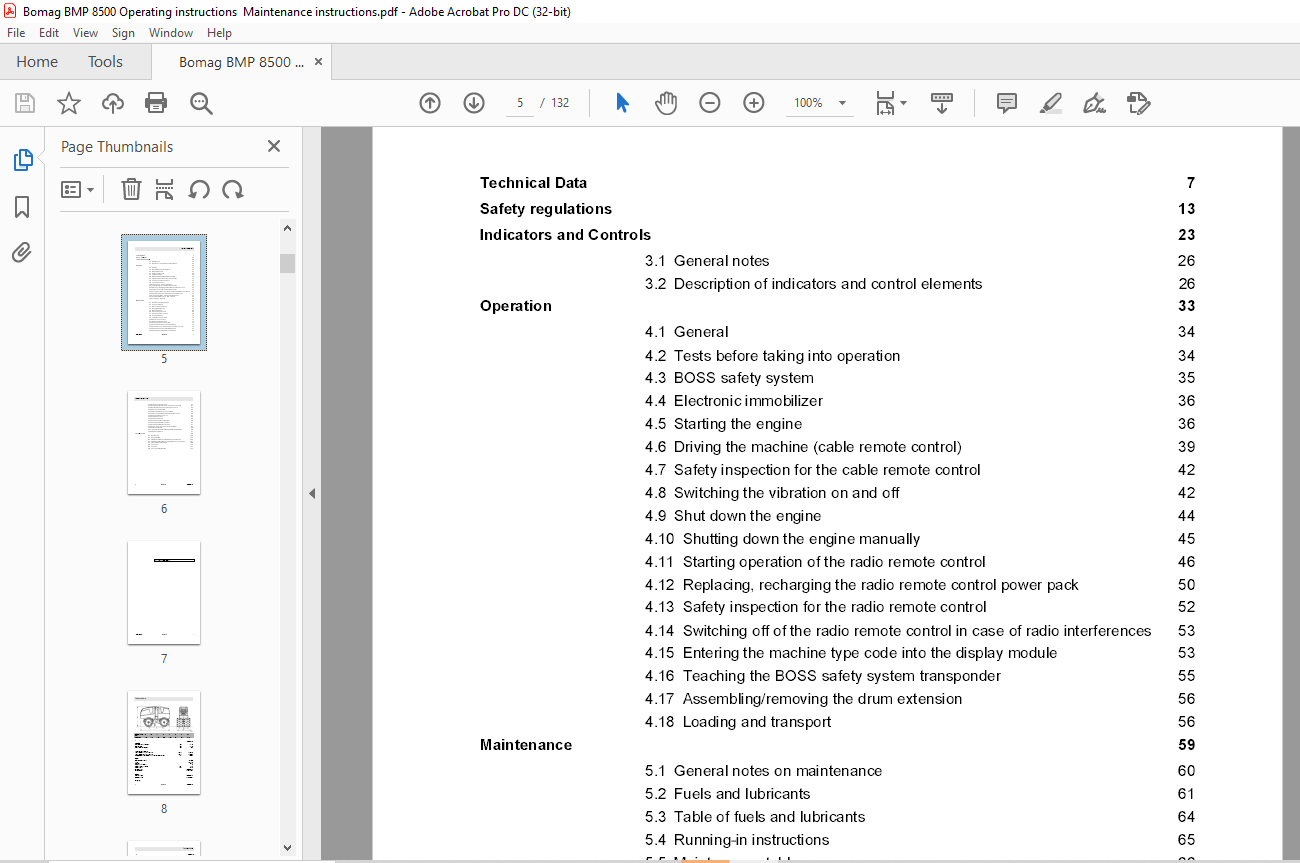Click "3.1 General notes" entry

(x=707, y=261)
